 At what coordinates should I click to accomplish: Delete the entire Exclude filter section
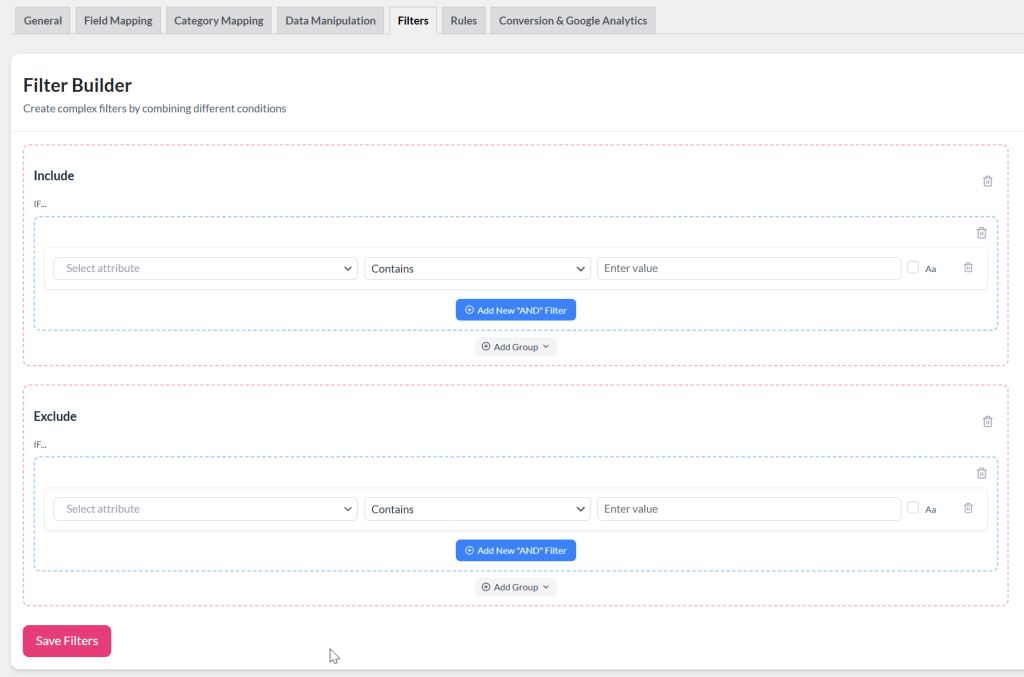[x=987, y=421]
